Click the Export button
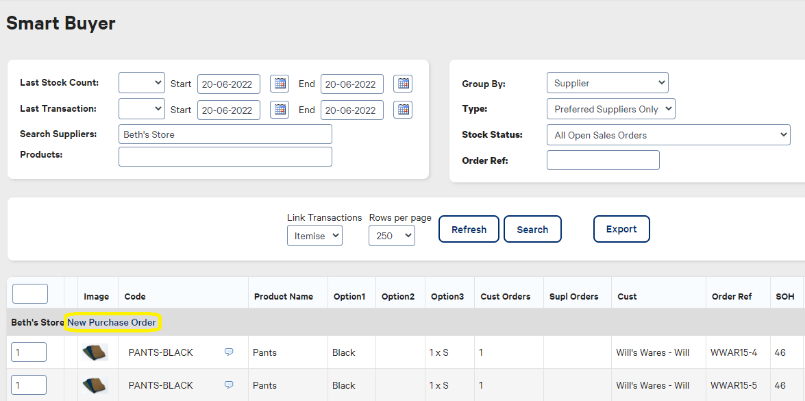 (621, 229)
